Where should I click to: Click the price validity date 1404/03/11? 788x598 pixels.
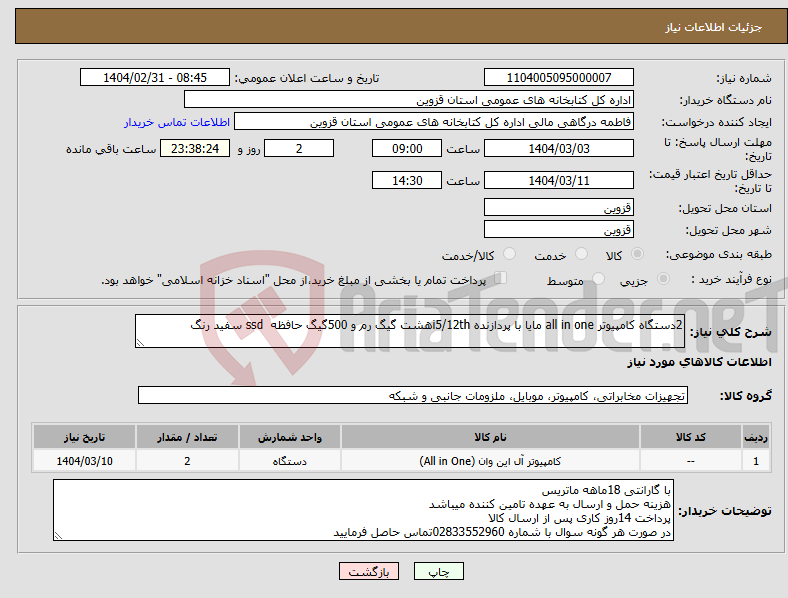[559, 180]
